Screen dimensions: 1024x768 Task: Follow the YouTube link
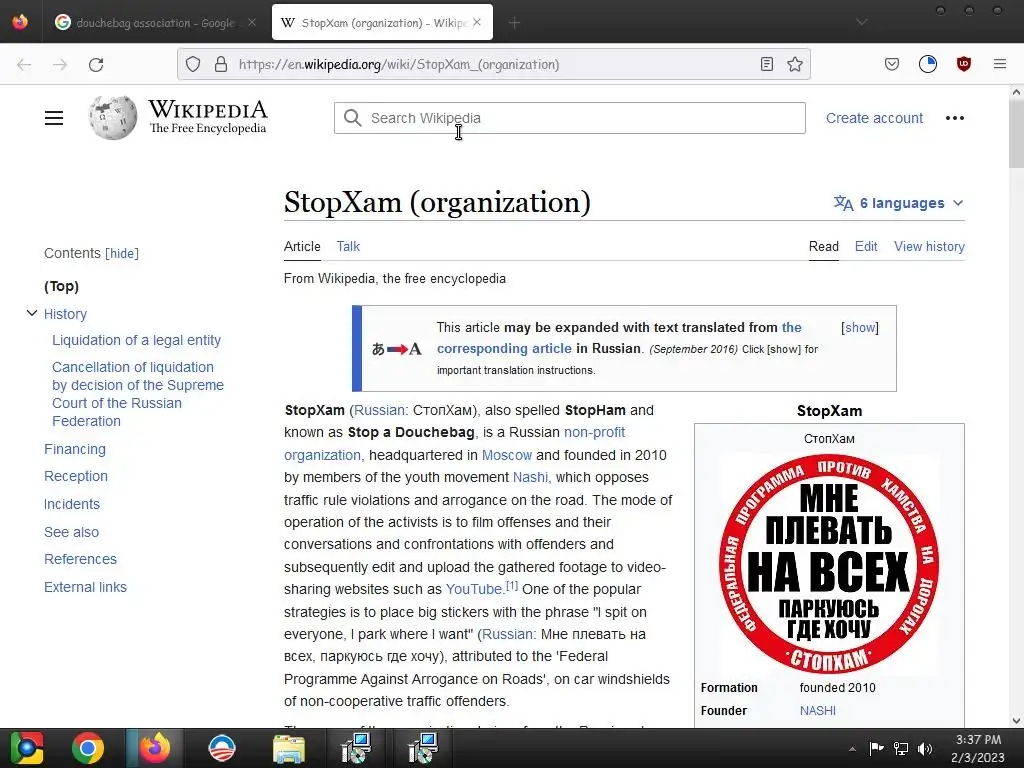(473, 589)
